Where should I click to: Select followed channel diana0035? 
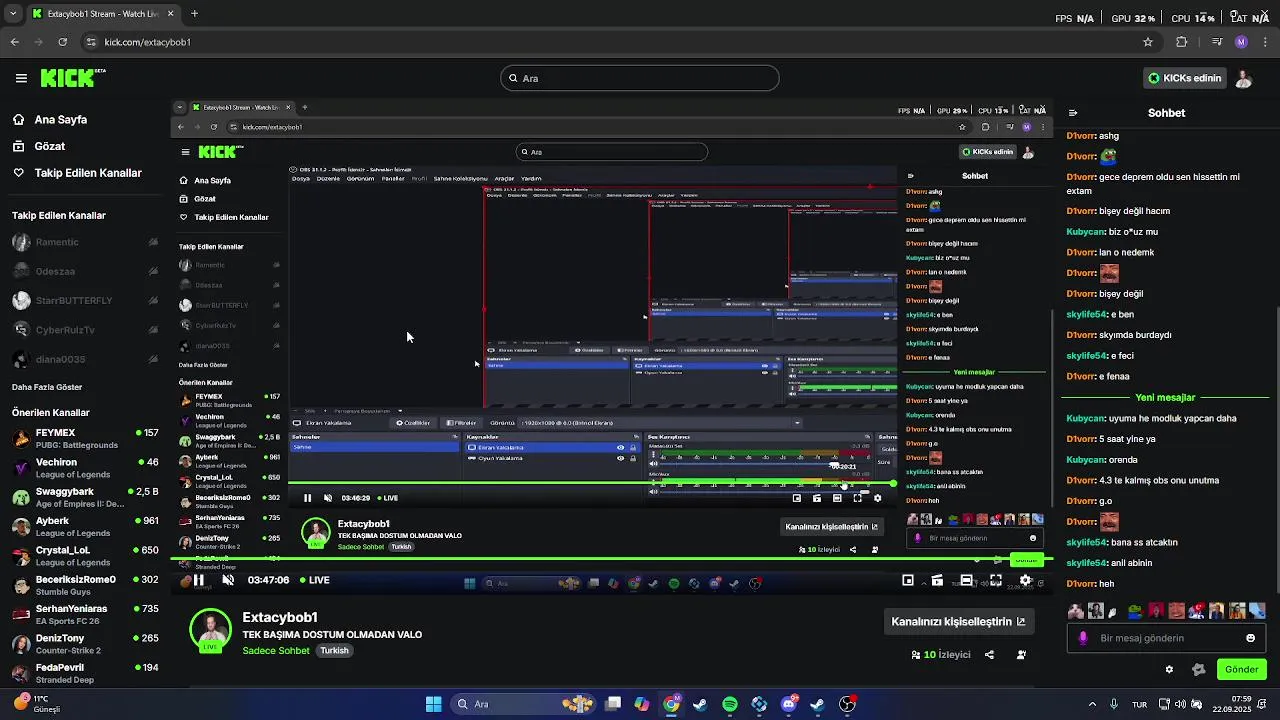coord(84,359)
